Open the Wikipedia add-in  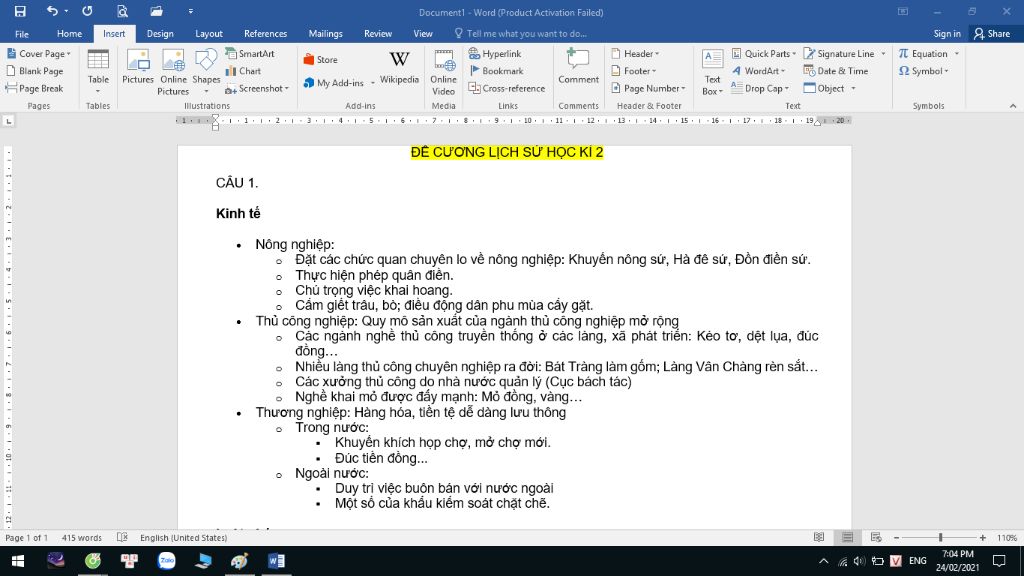coord(399,67)
